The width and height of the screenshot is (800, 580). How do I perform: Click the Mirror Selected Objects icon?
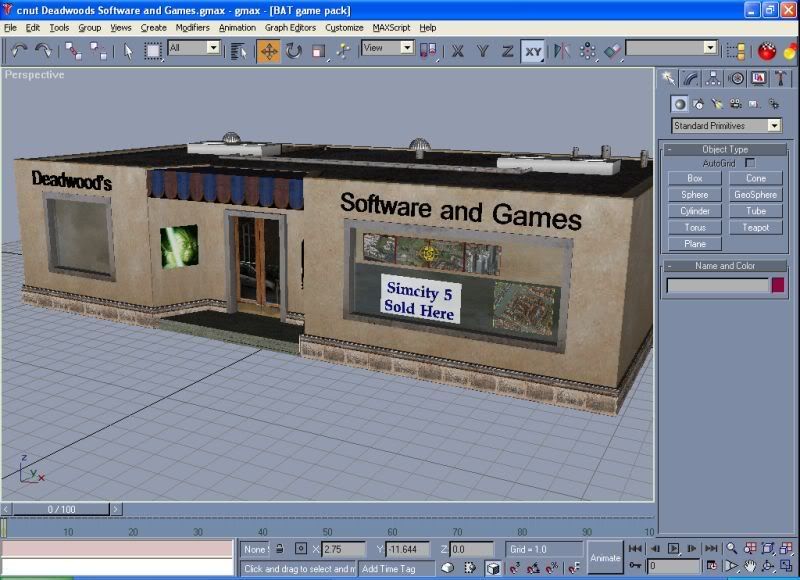coord(562,51)
